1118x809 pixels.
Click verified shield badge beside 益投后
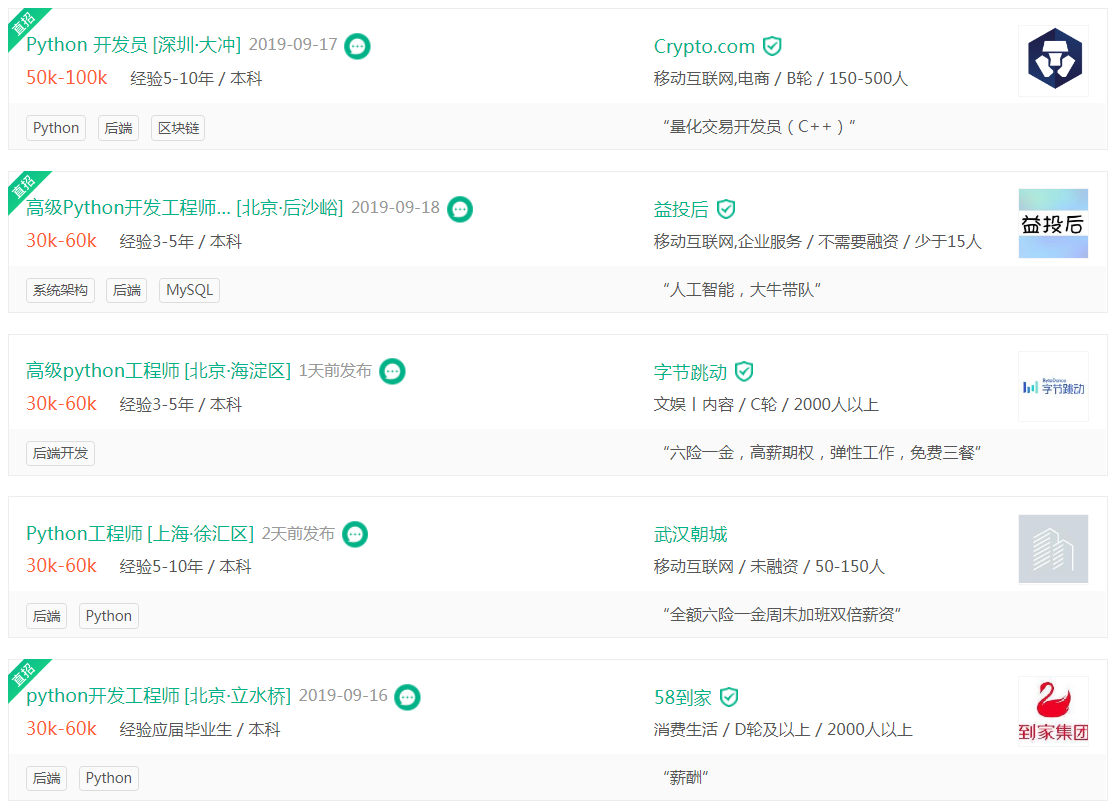click(x=726, y=209)
